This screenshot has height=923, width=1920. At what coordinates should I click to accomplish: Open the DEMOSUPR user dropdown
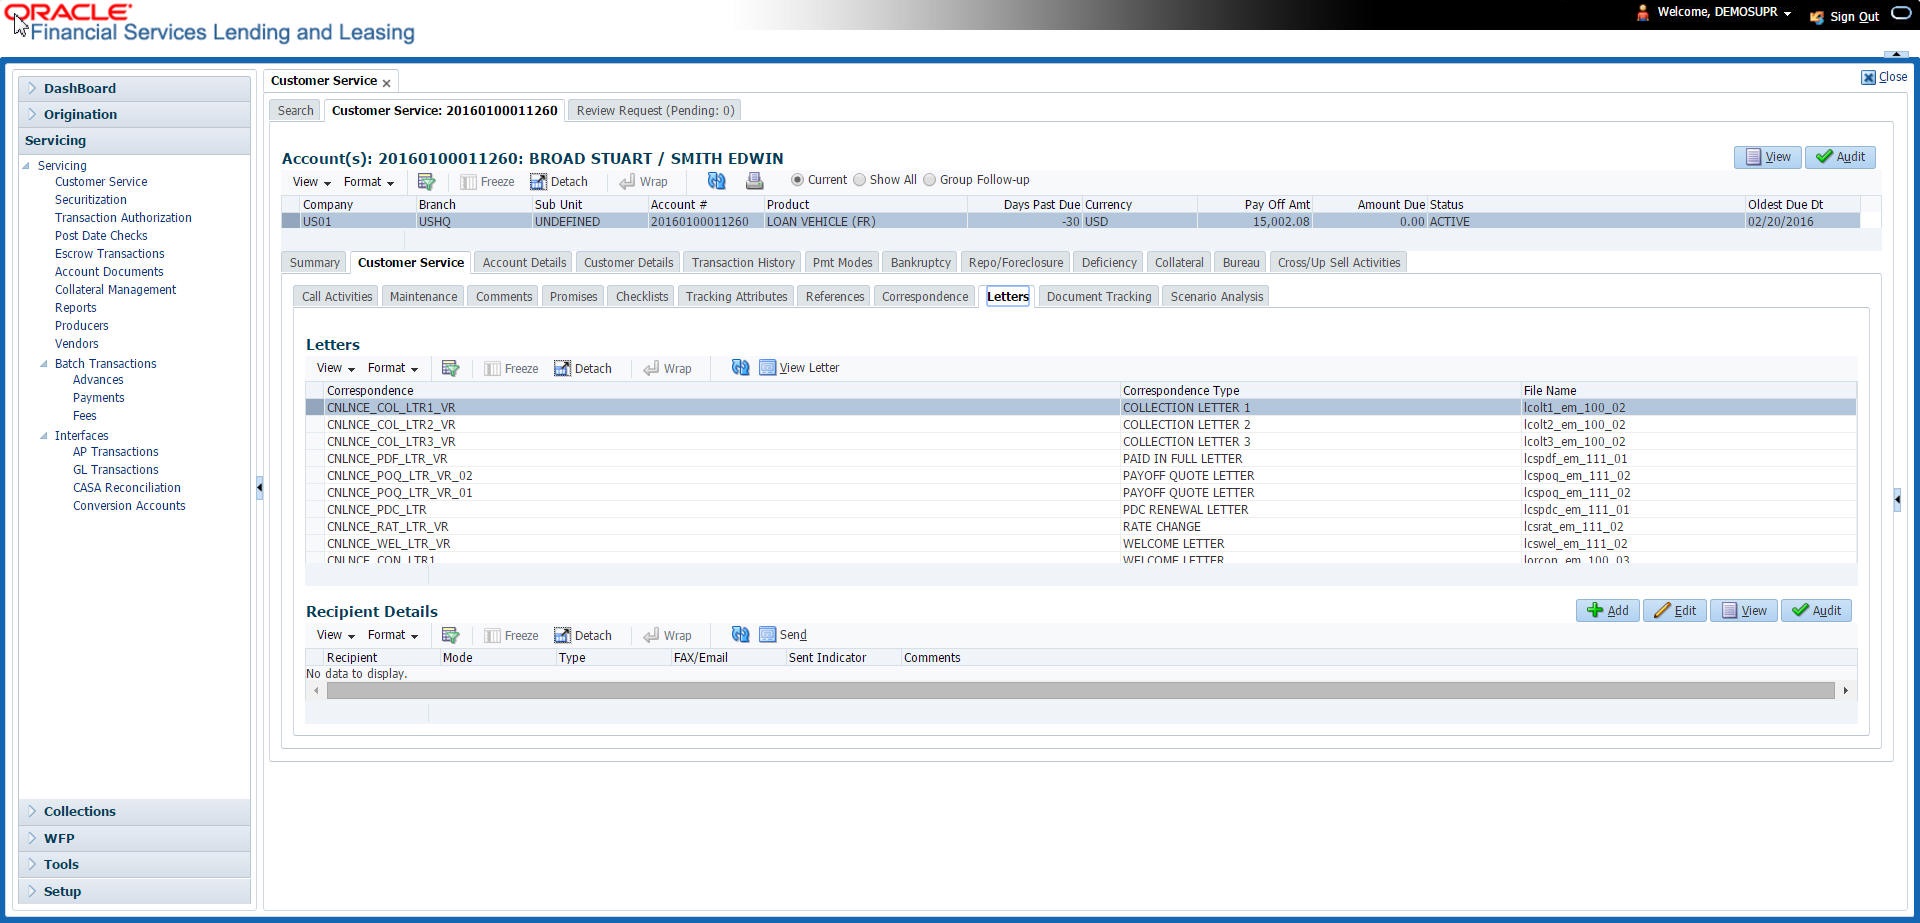pos(1787,13)
